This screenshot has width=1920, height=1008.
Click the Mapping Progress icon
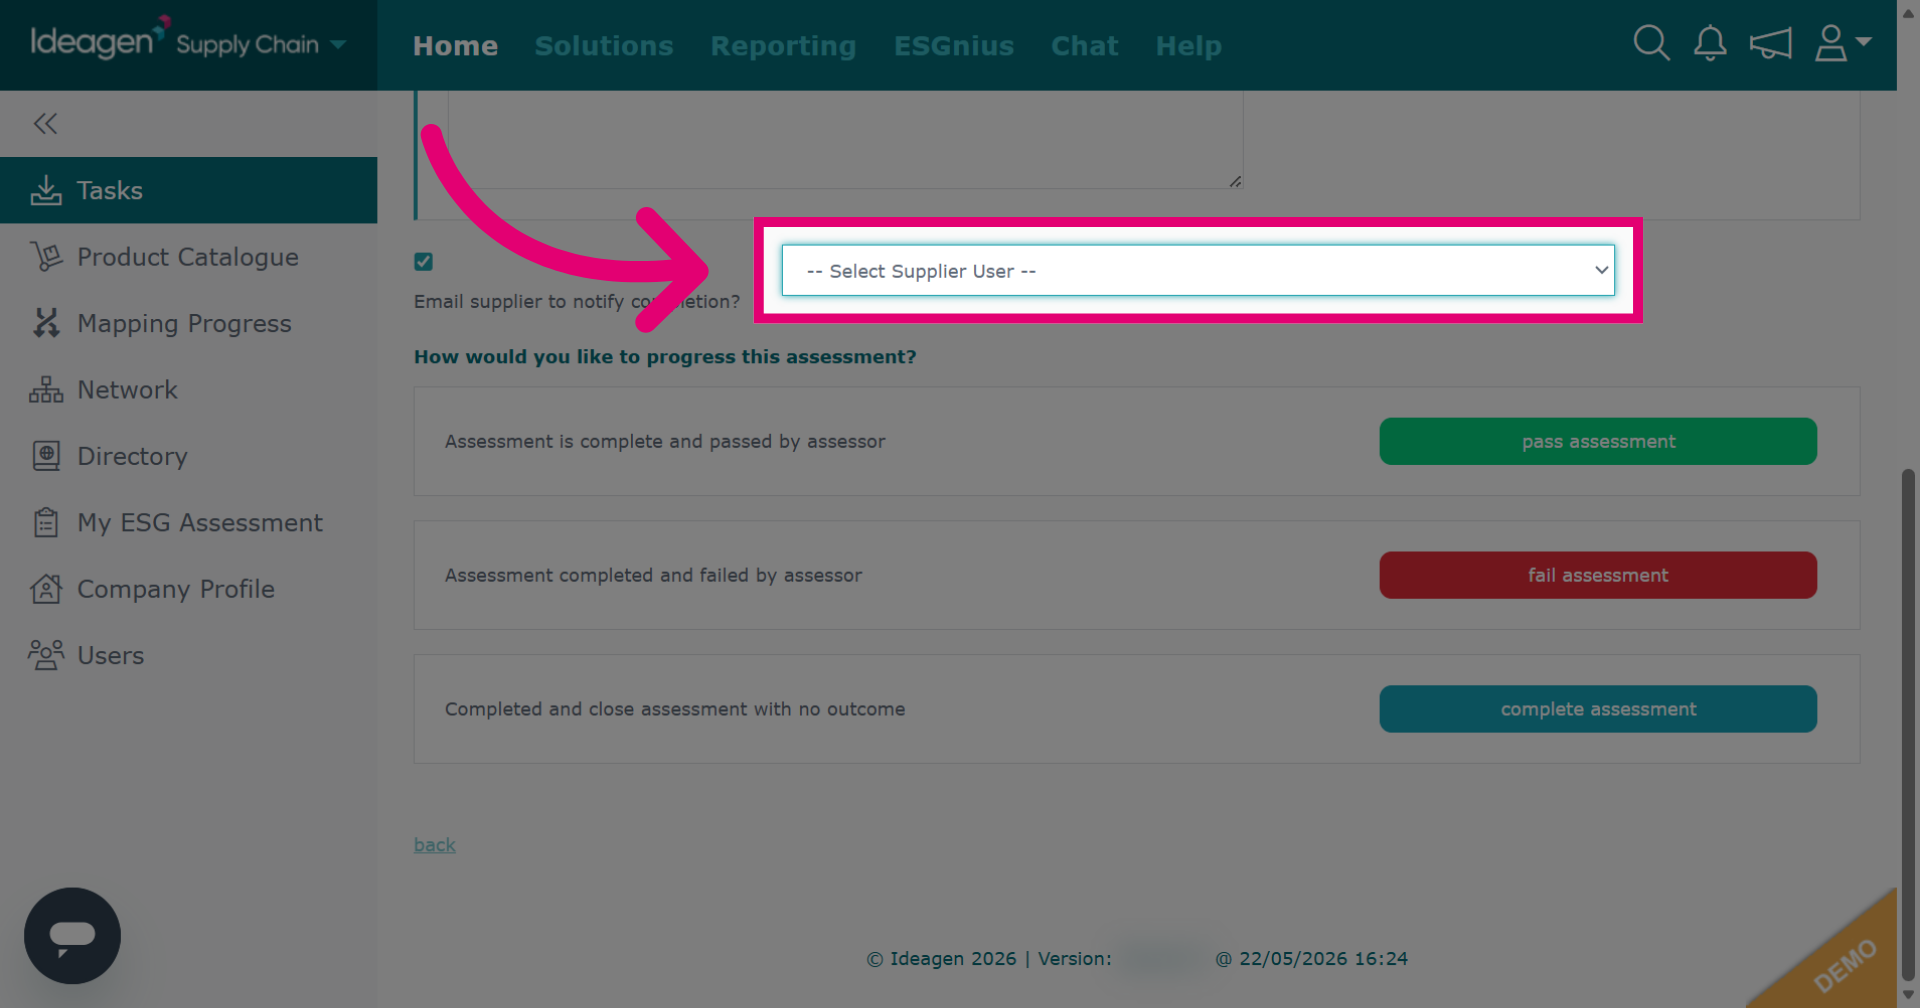pyautogui.click(x=46, y=323)
